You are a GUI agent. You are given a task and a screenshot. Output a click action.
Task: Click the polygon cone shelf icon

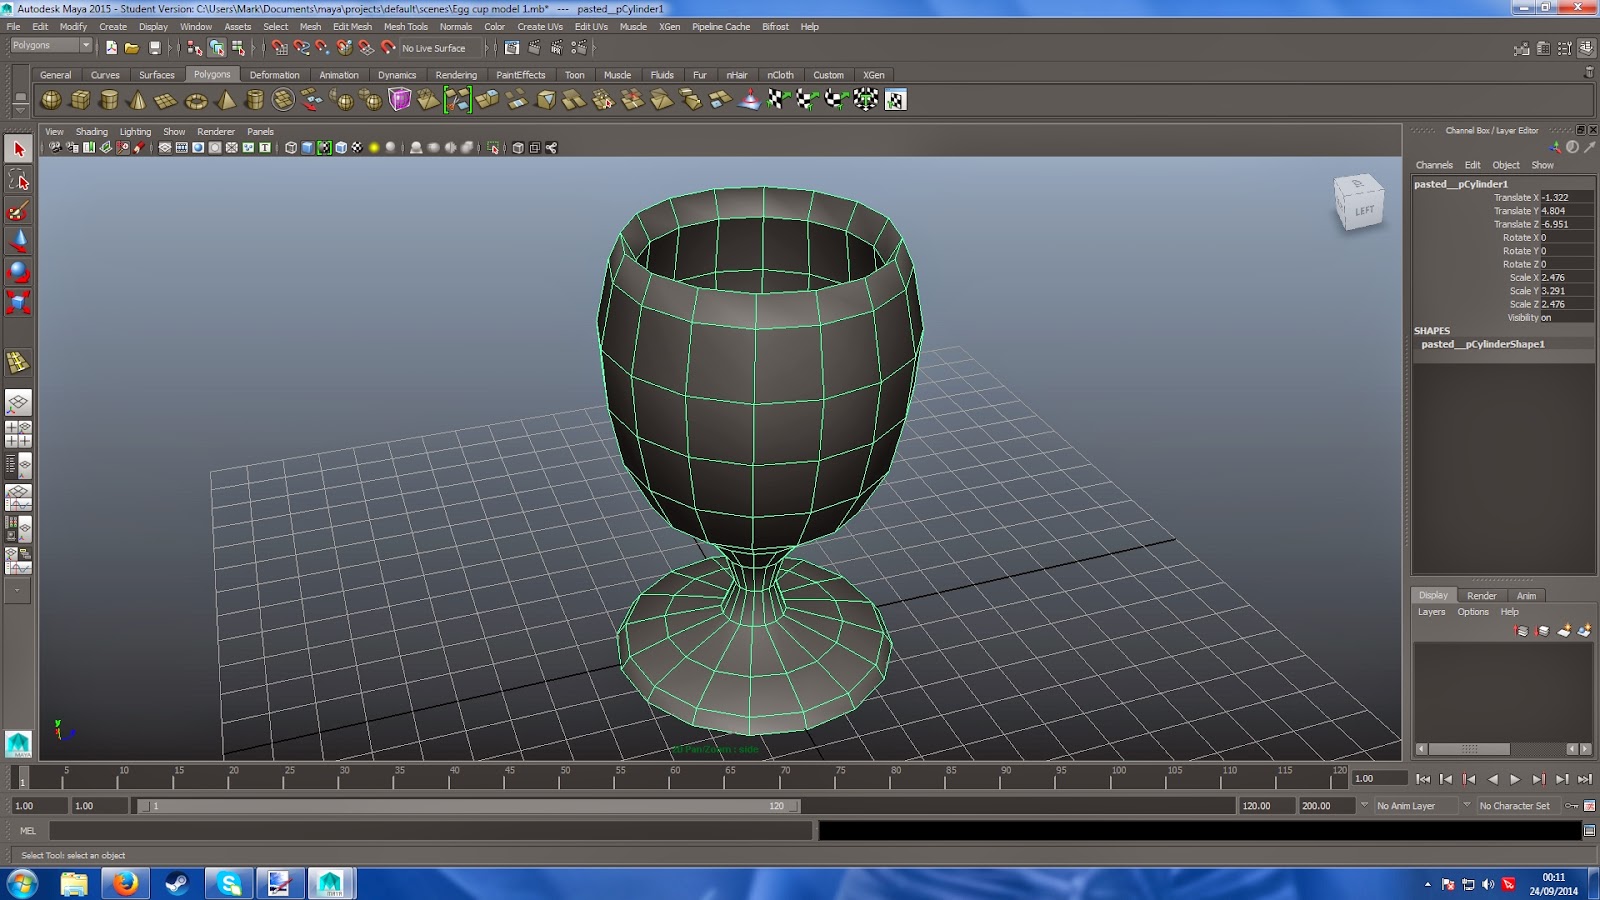click(x=138, y=100)
